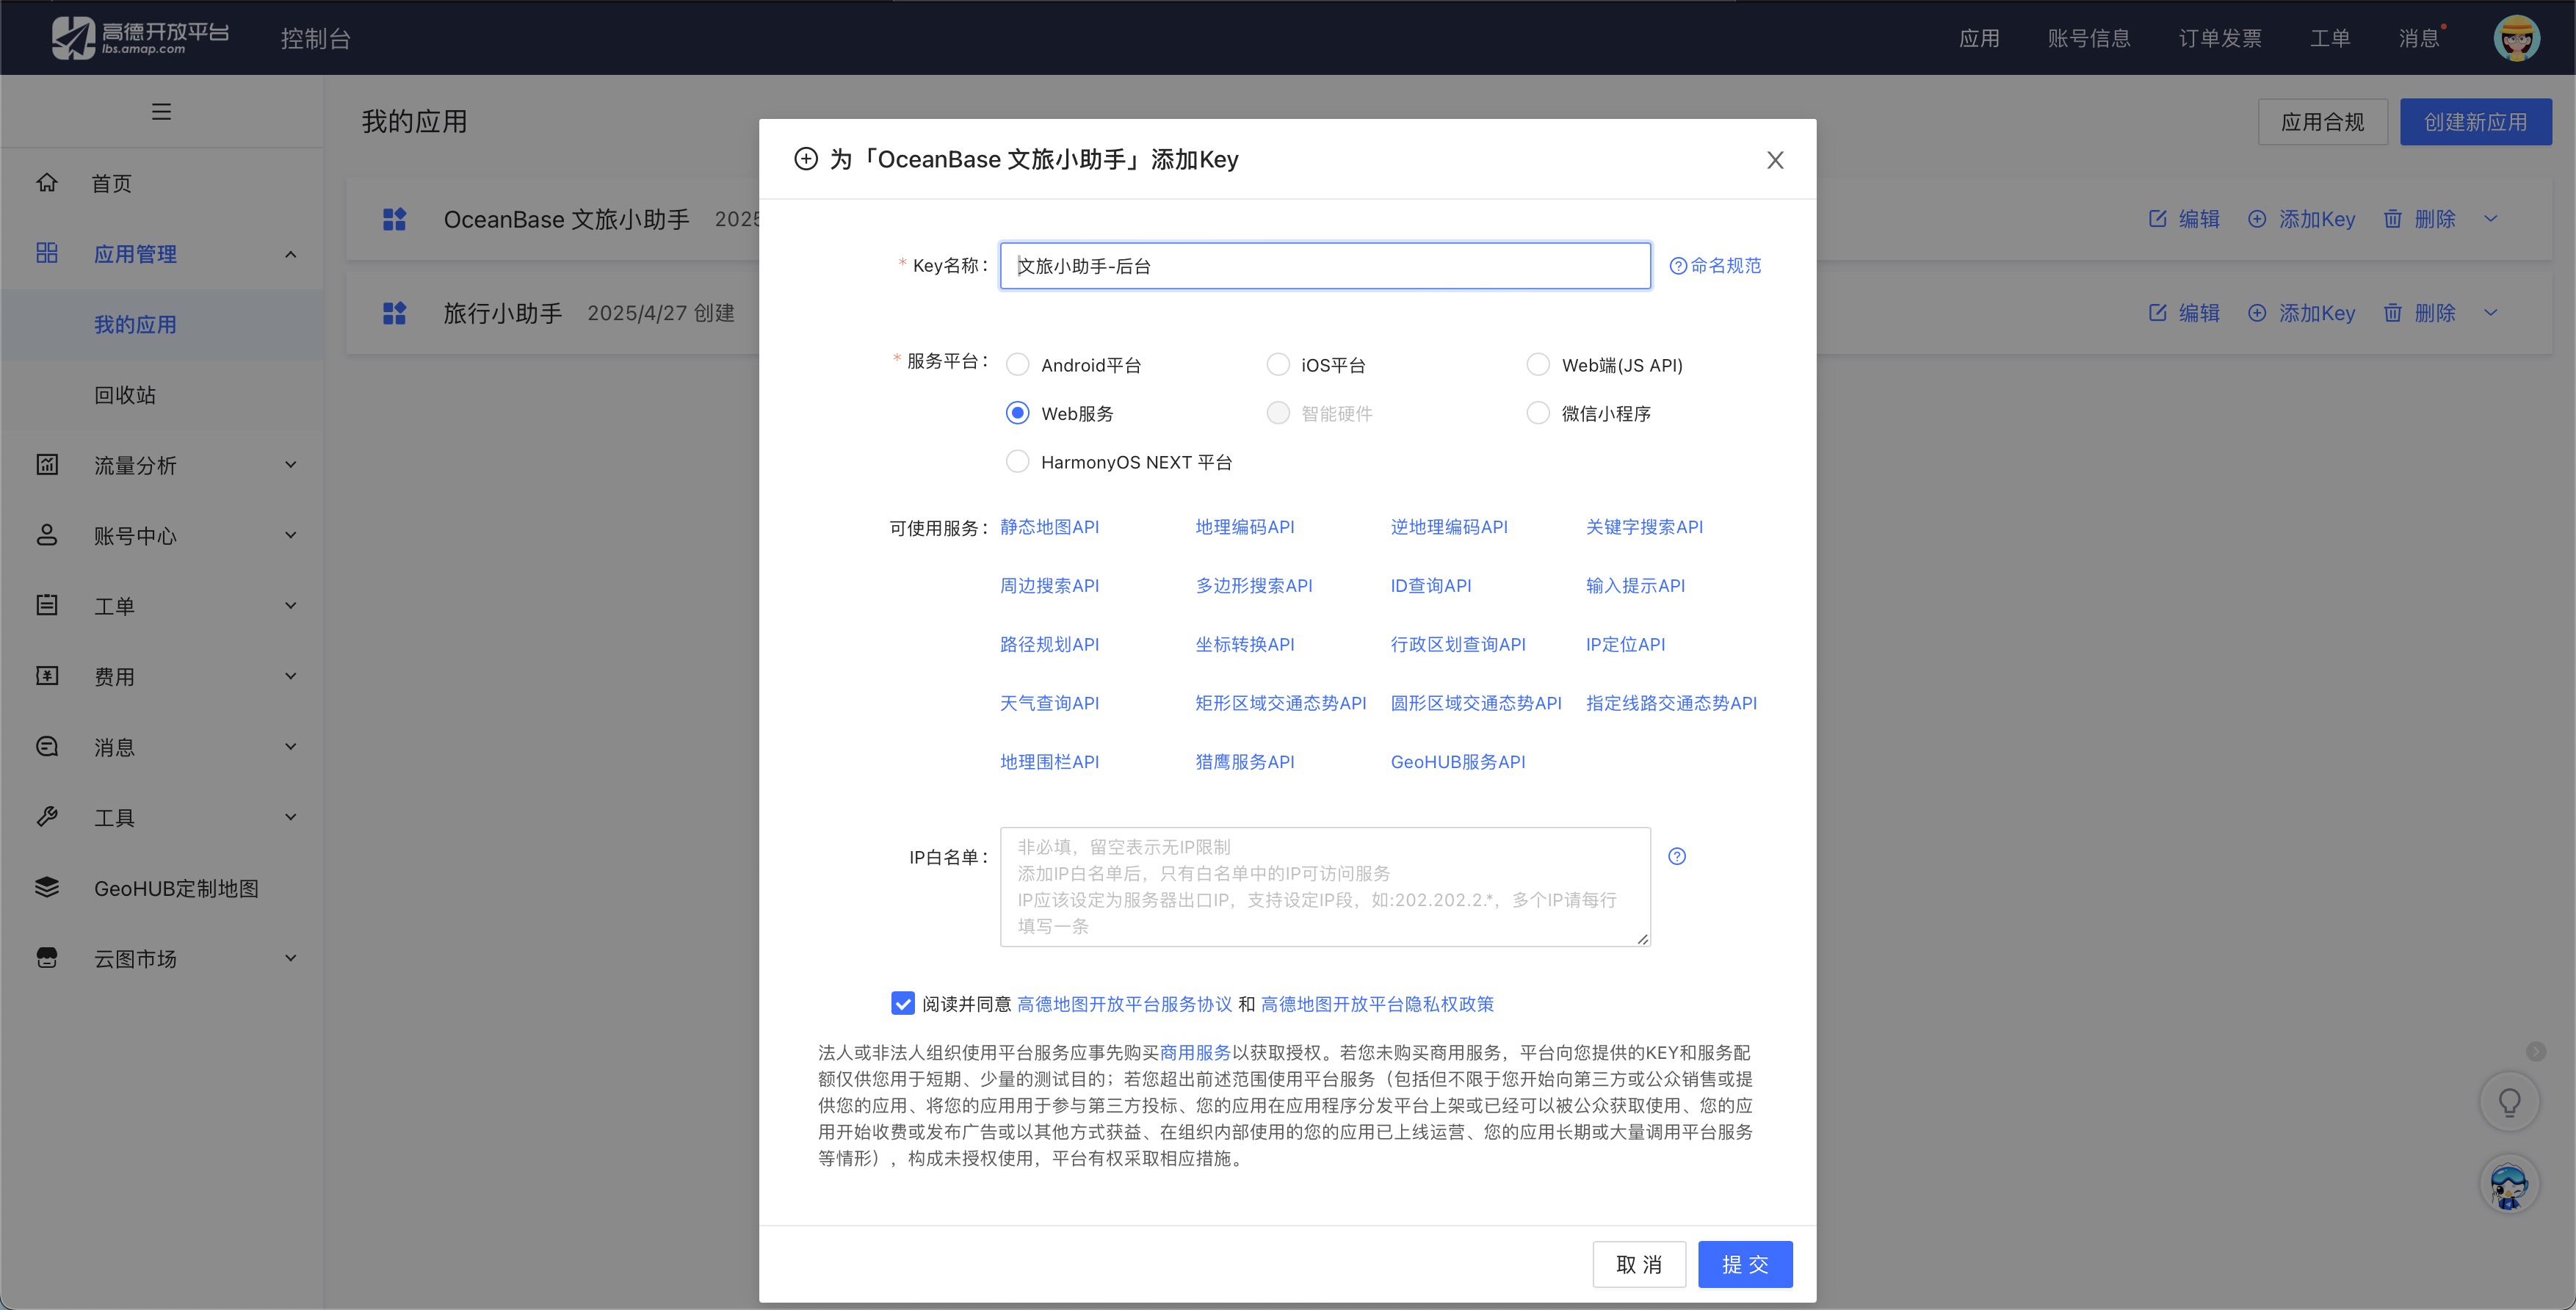The image size is (2576, 1310).
Task: Choose 微信小程序 as service platform
Action: coord(1538,412)
